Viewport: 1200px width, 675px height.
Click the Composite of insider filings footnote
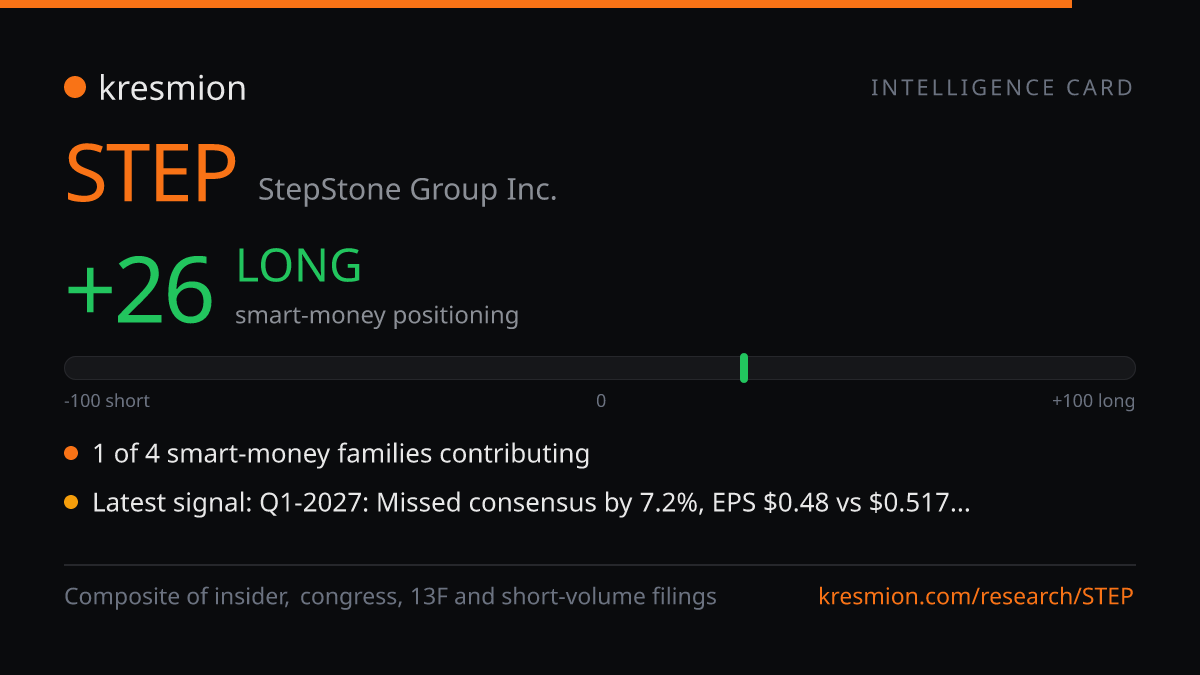click(x=390, y=597)
